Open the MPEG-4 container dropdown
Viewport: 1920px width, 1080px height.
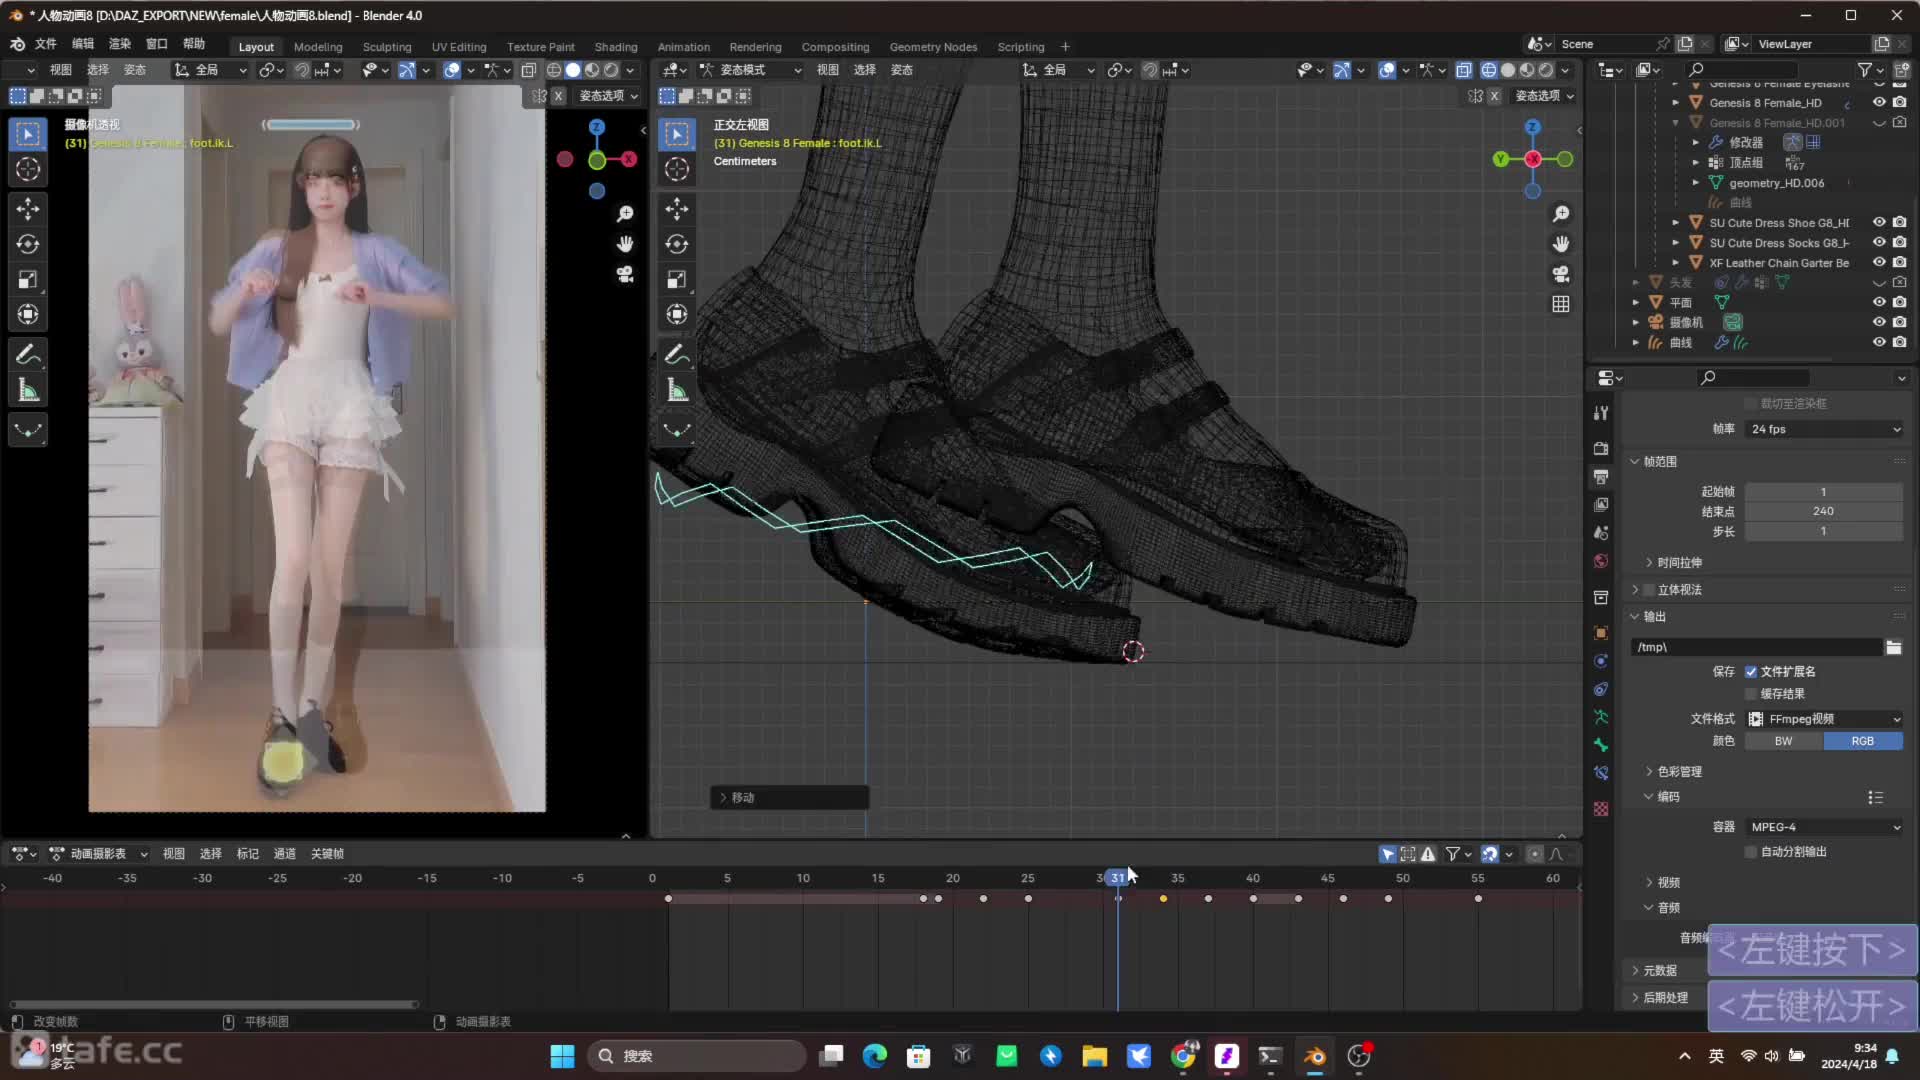click(1824, 827)
